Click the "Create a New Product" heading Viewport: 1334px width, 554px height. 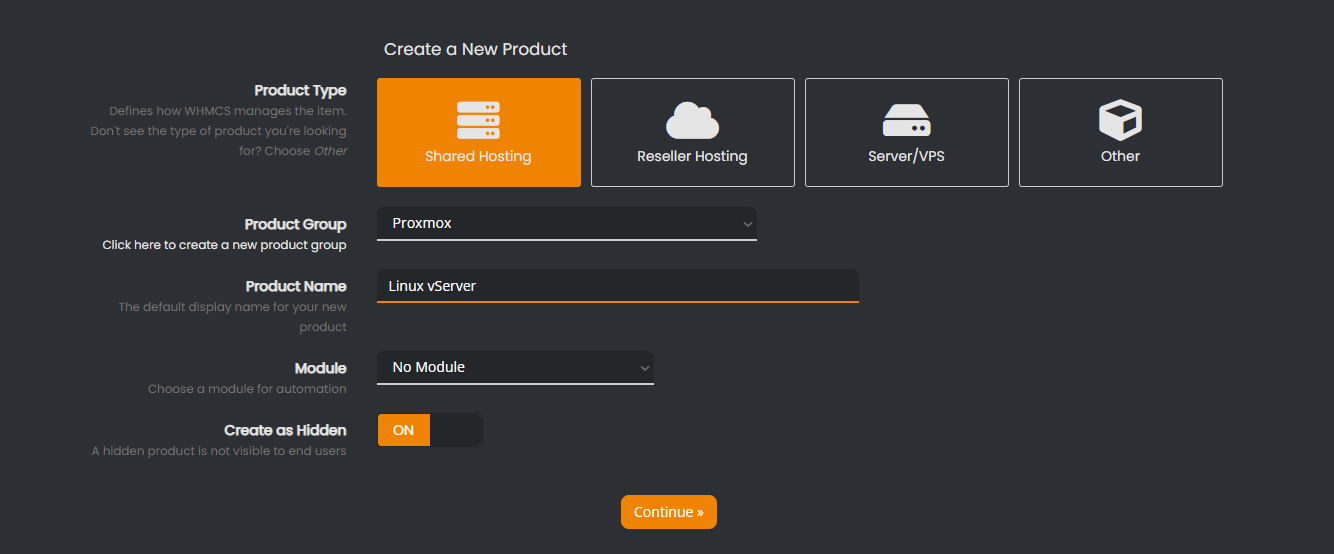click(x=475, y=49)
